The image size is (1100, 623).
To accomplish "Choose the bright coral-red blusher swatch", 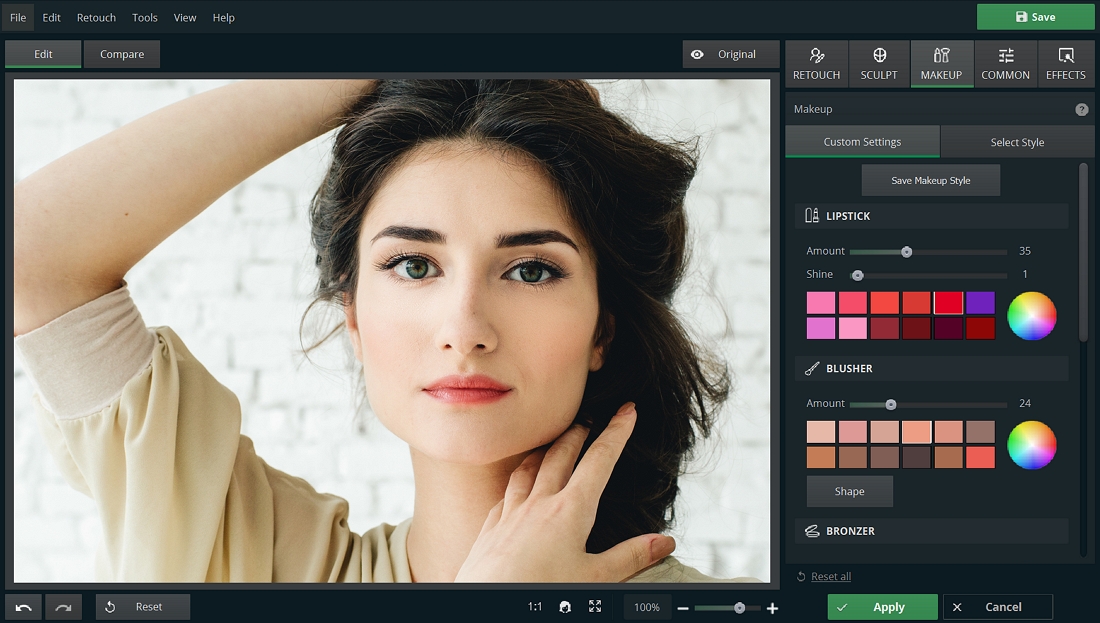I will click(980, 457).
